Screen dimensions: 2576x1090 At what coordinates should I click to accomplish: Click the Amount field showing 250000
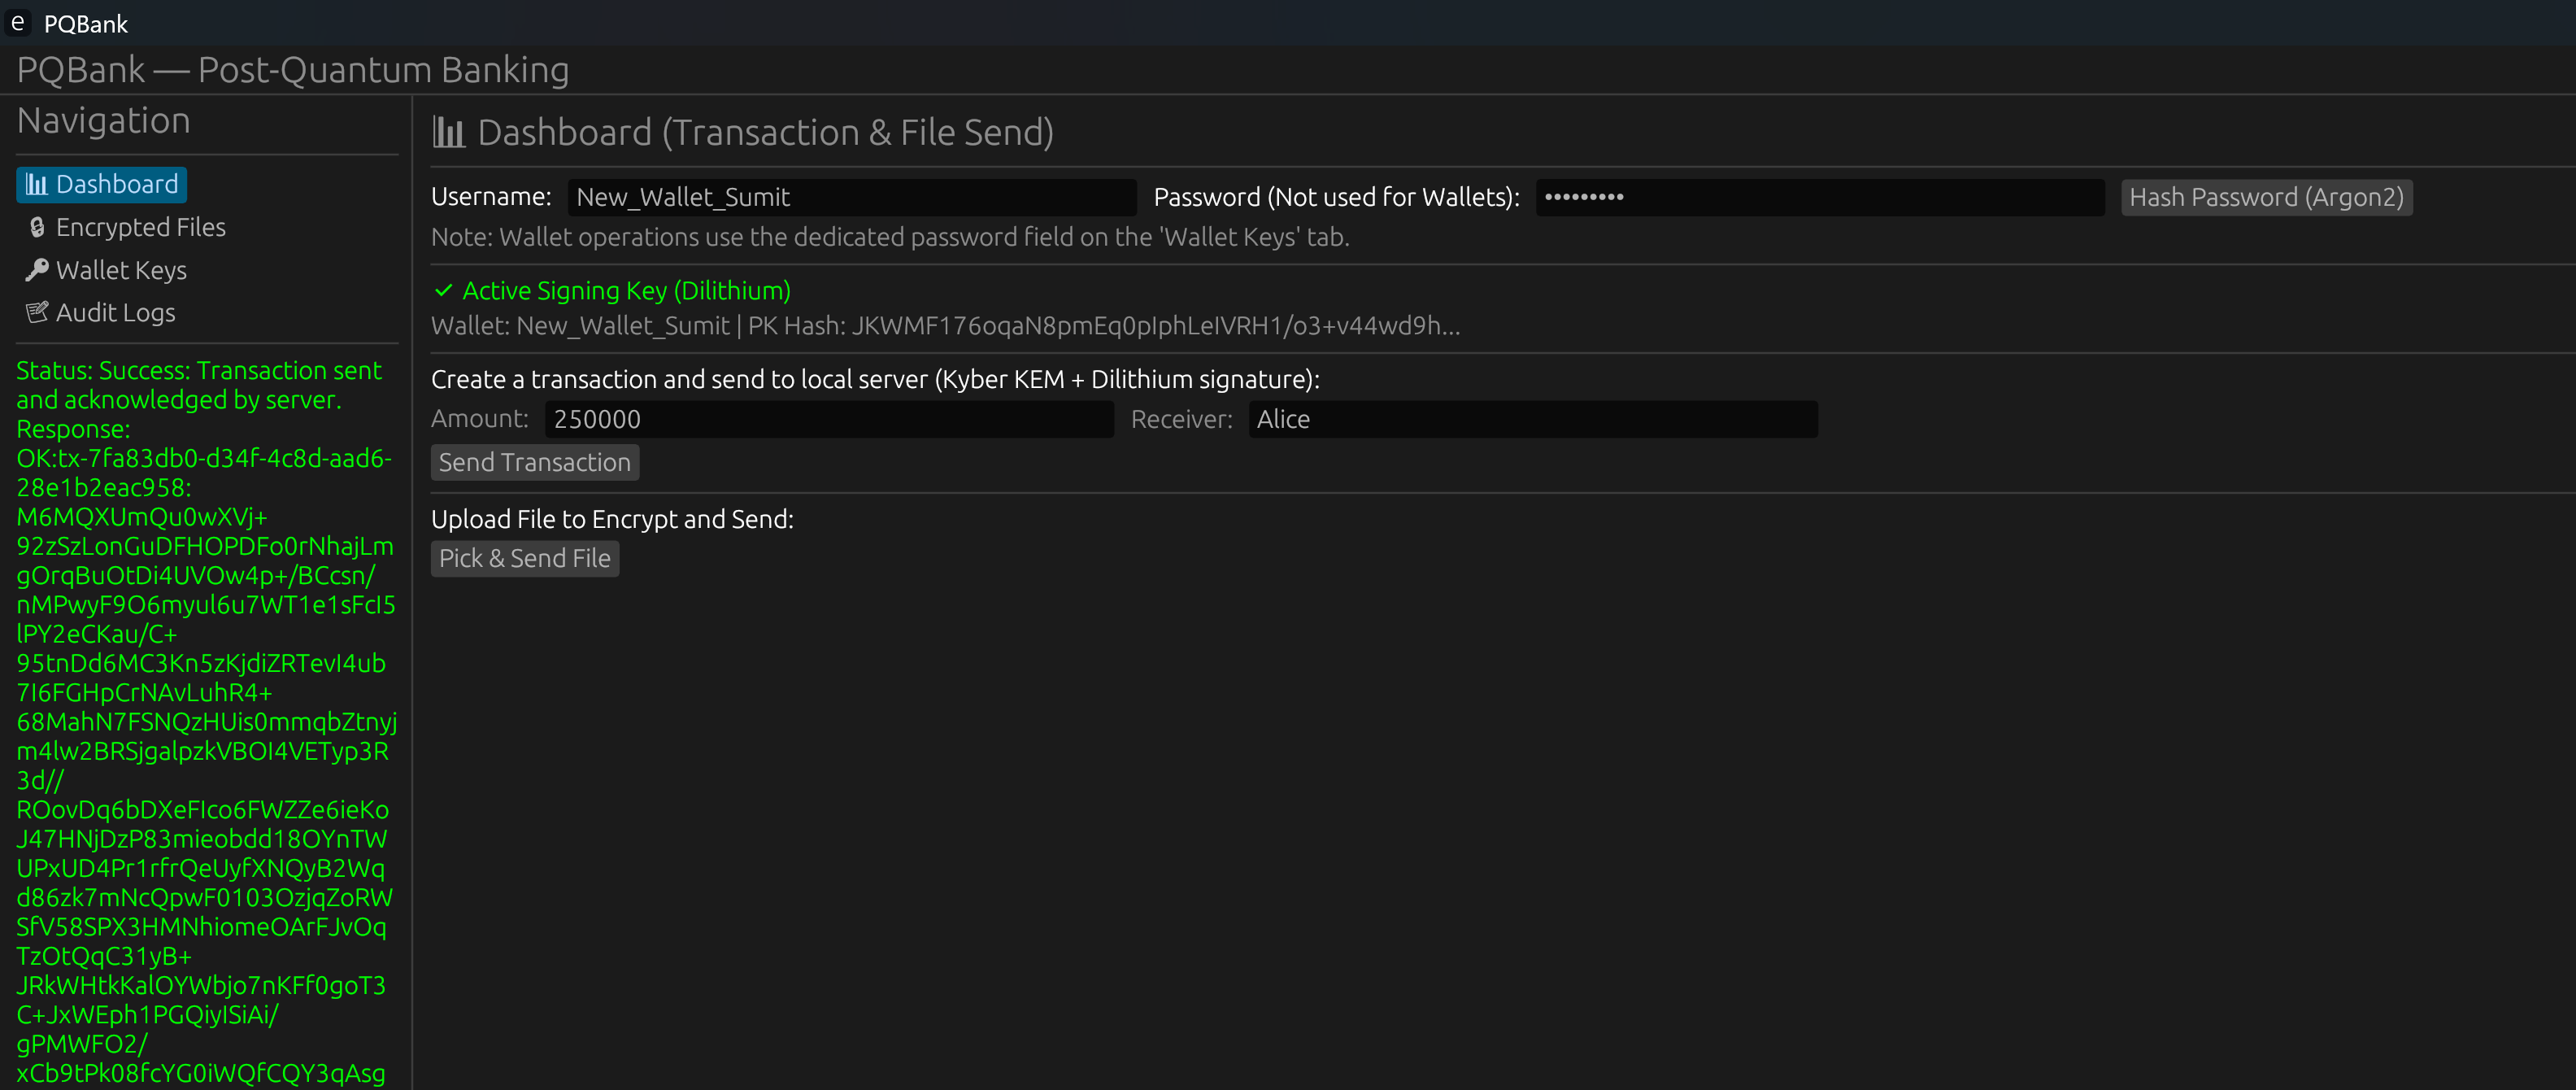(828, 420)
